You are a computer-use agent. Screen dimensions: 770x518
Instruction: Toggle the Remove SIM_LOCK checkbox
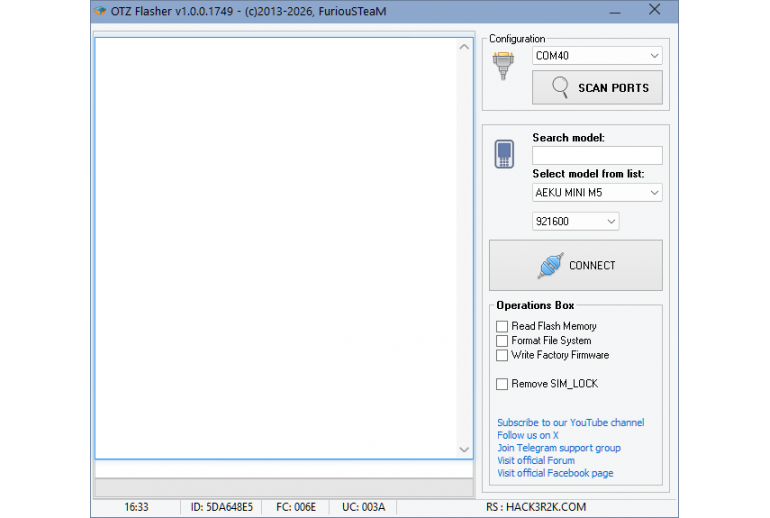[502, 384]
